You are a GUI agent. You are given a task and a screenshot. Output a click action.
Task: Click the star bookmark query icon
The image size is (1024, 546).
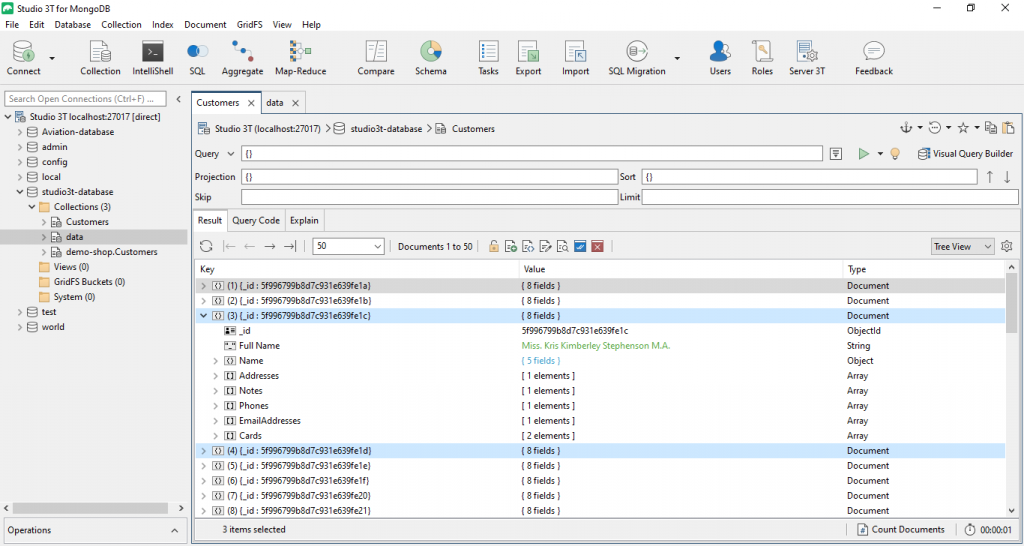pyautogui.click(x=963, y=128)
